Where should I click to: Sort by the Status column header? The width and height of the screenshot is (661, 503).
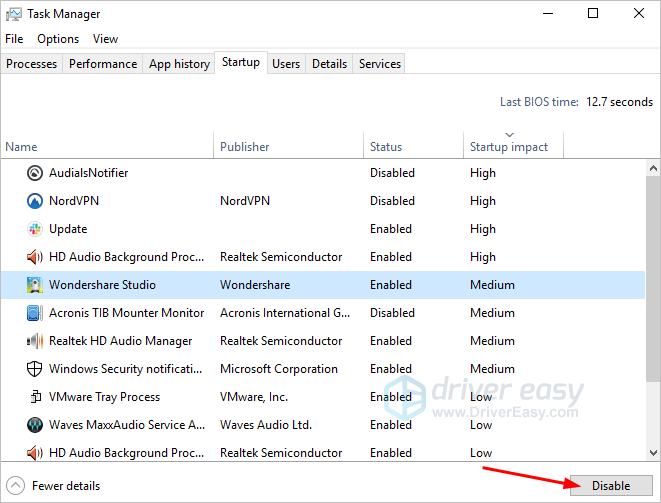coord(413,146)
